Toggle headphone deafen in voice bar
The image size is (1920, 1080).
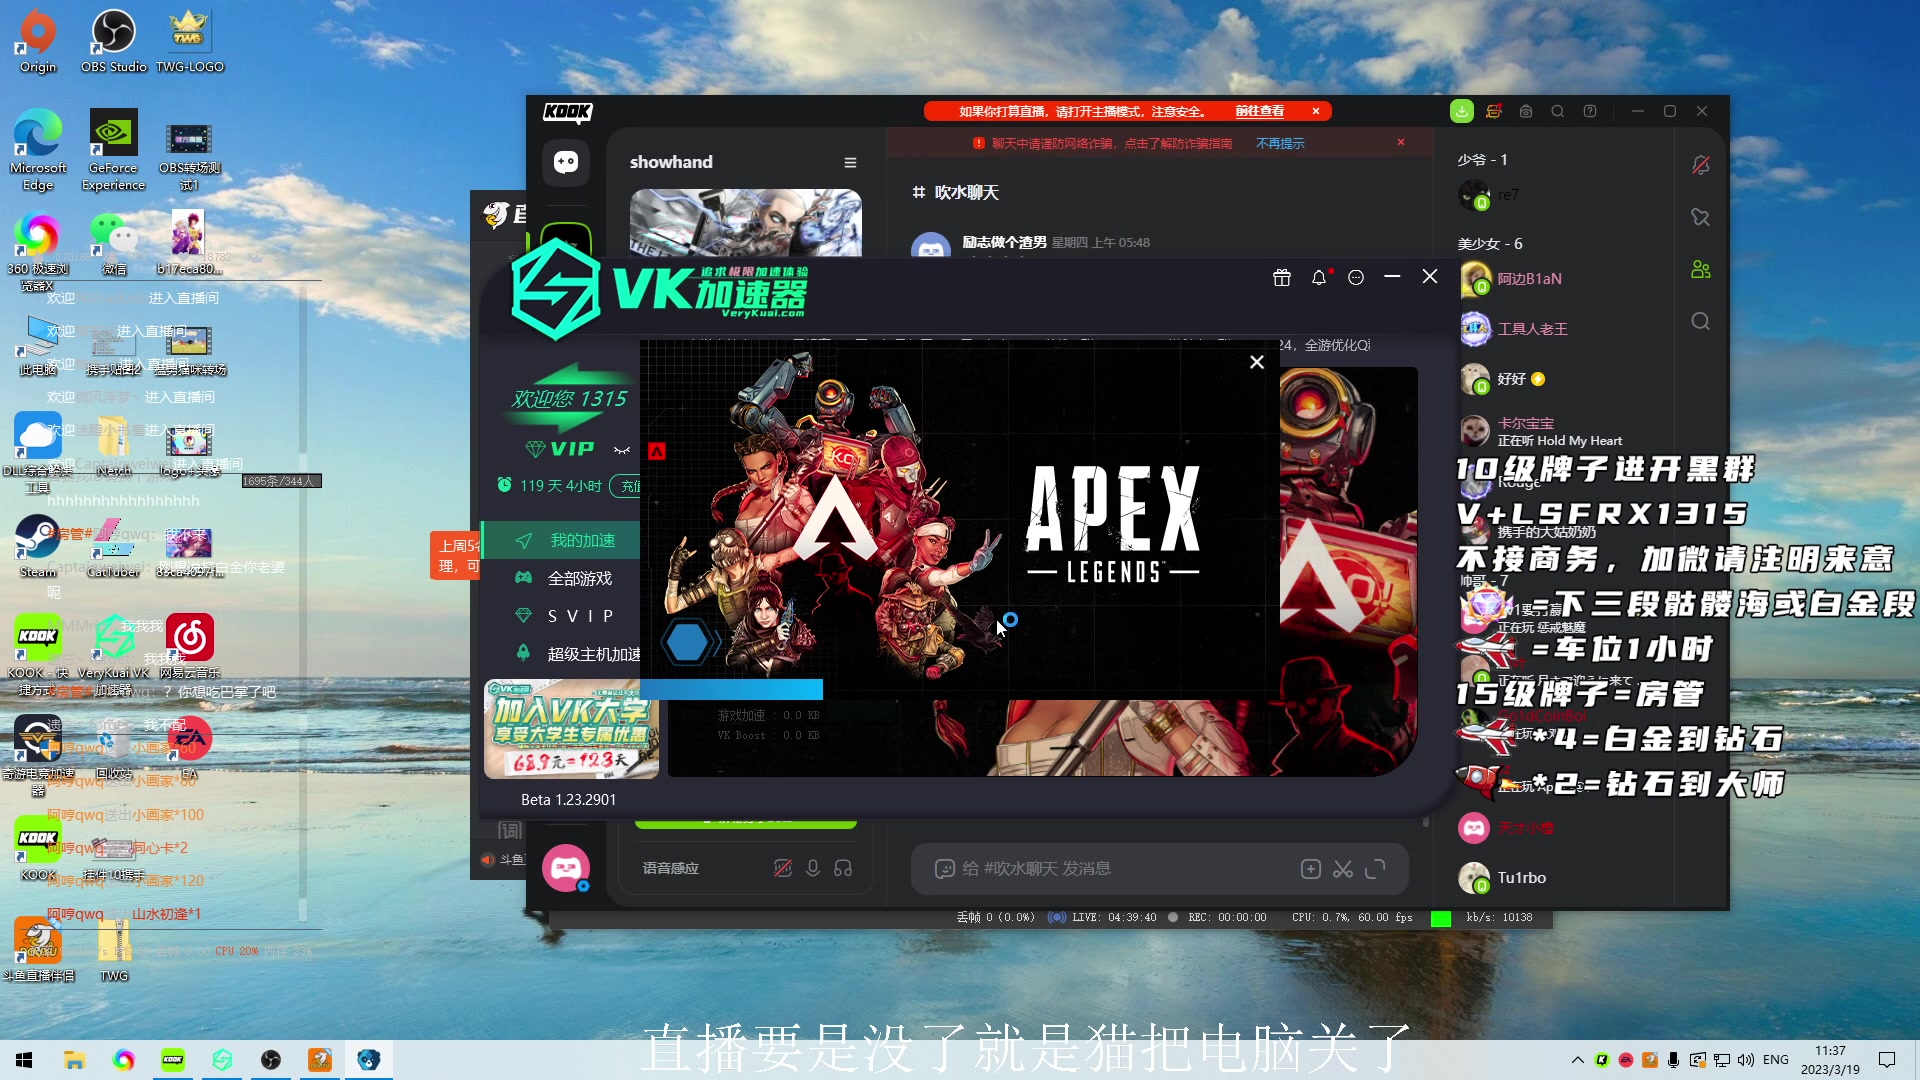[843, 869]
